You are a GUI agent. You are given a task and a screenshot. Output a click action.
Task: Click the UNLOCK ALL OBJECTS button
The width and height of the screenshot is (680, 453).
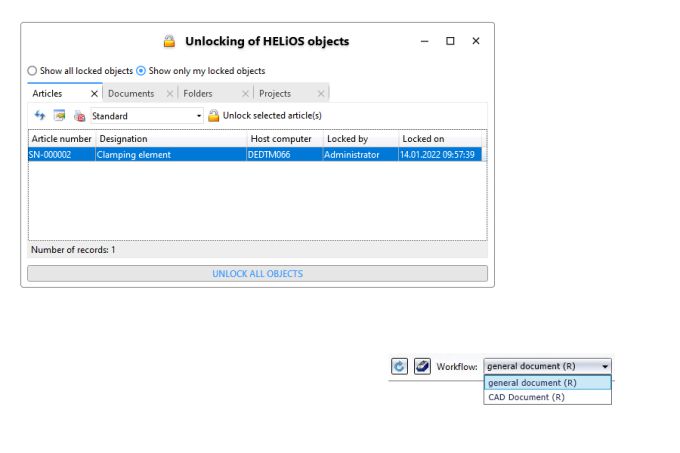click(x=258, y=274)
